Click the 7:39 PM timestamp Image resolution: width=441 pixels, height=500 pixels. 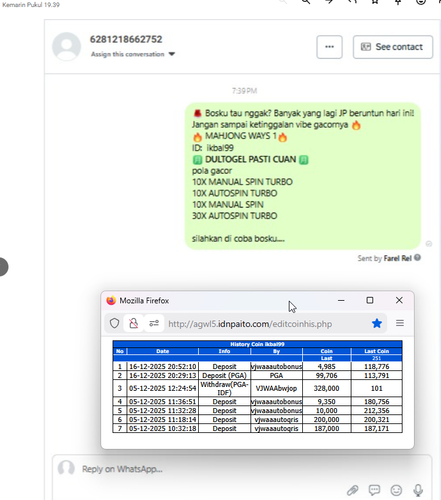point(244,91)
